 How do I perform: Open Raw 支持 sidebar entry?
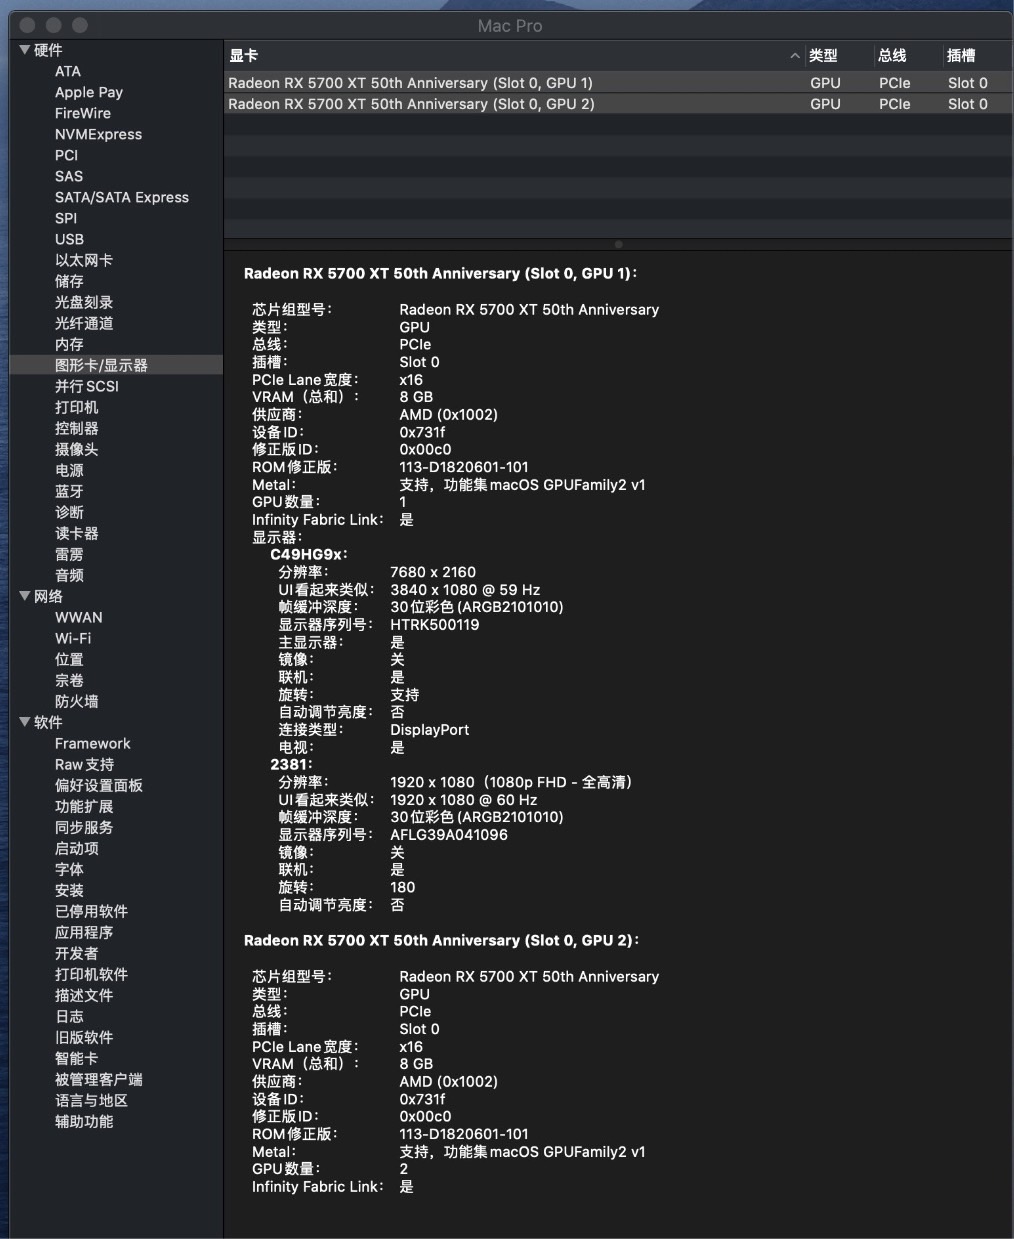84,764
